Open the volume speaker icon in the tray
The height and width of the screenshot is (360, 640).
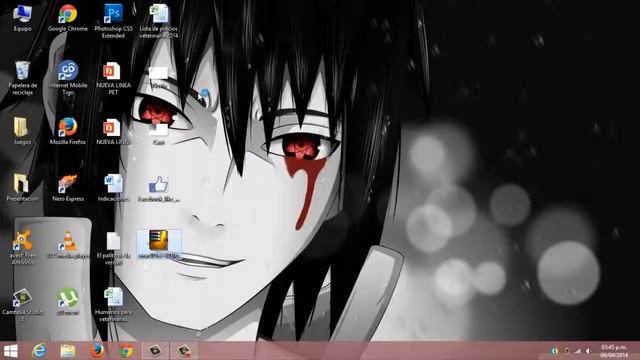(x=588, y=351)
